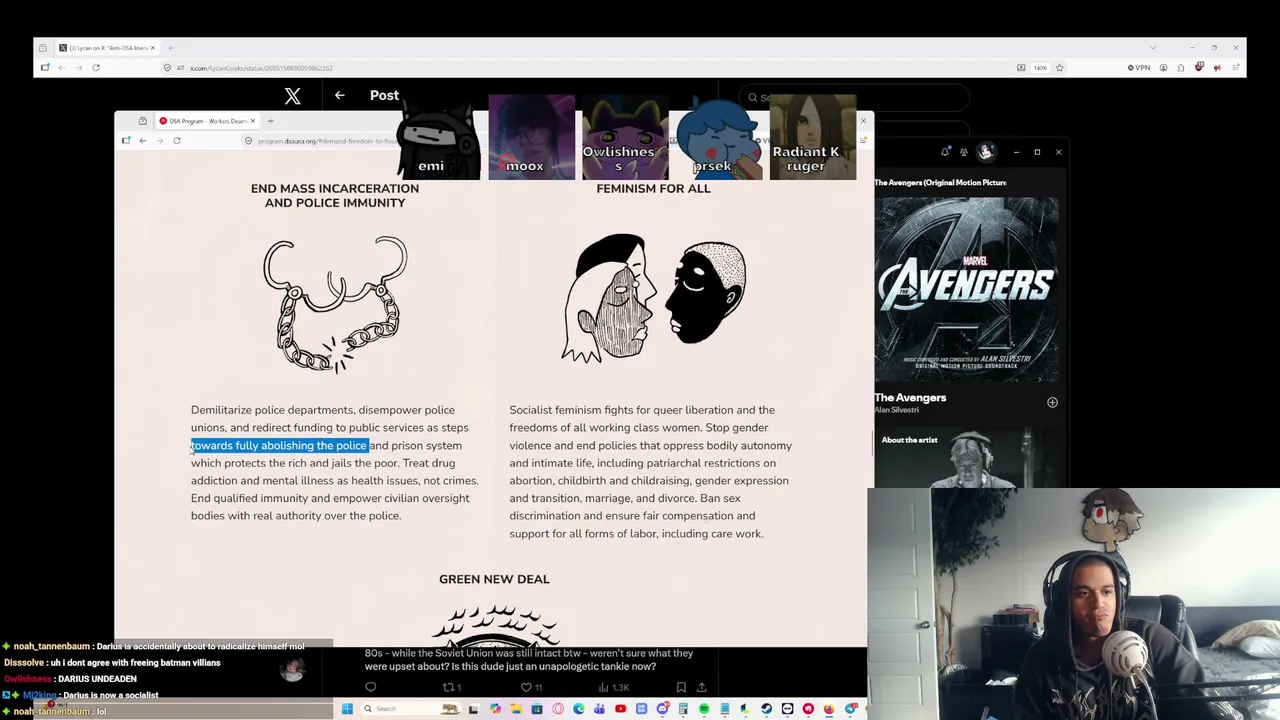Screen dimensions: 1280x720
Task: Reload the X.com browser page
Action: click(x=96, y=68)
